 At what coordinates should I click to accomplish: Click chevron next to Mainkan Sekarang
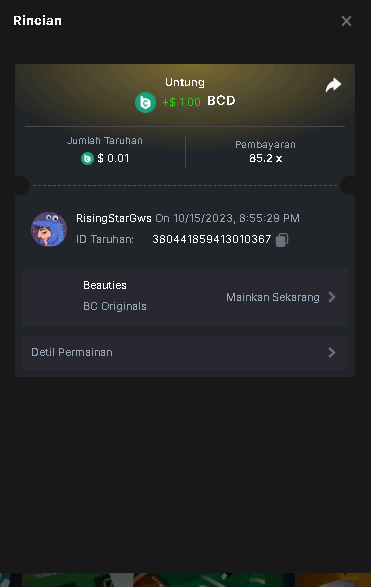click(x=332, y=297)
